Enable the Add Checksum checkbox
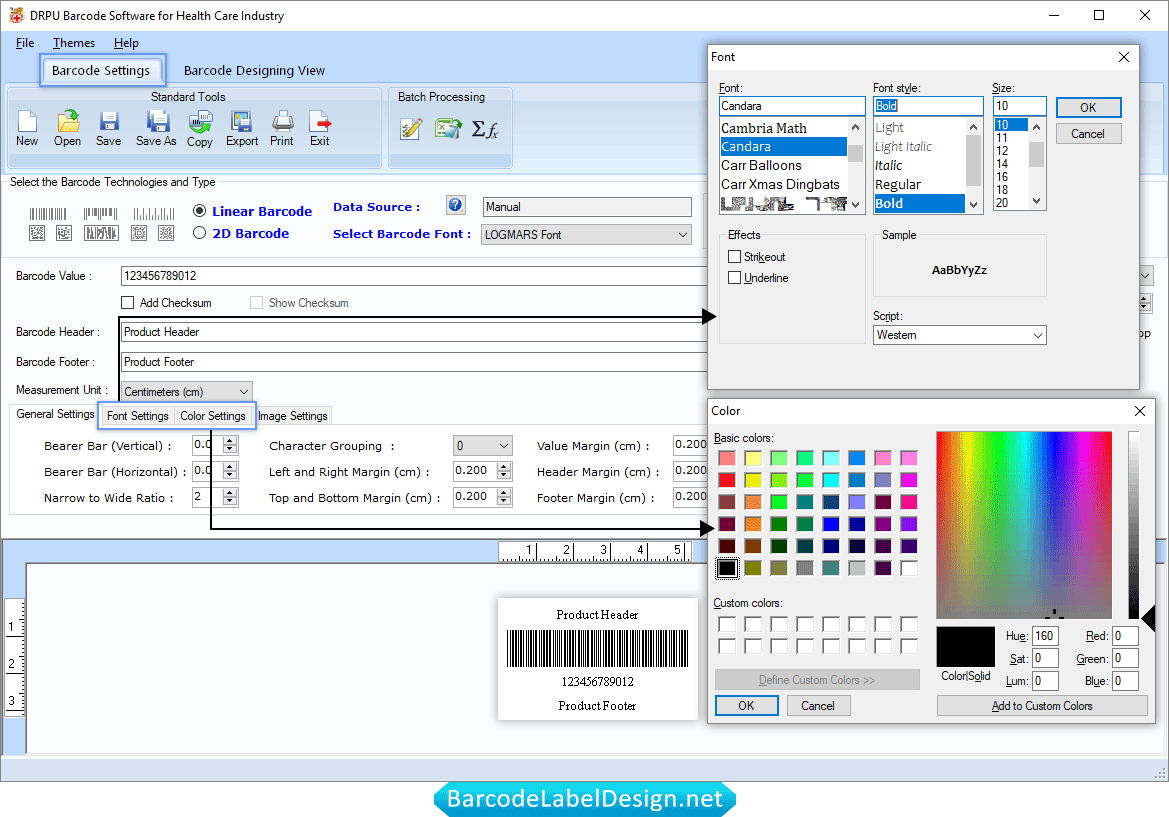 point(127,303)
